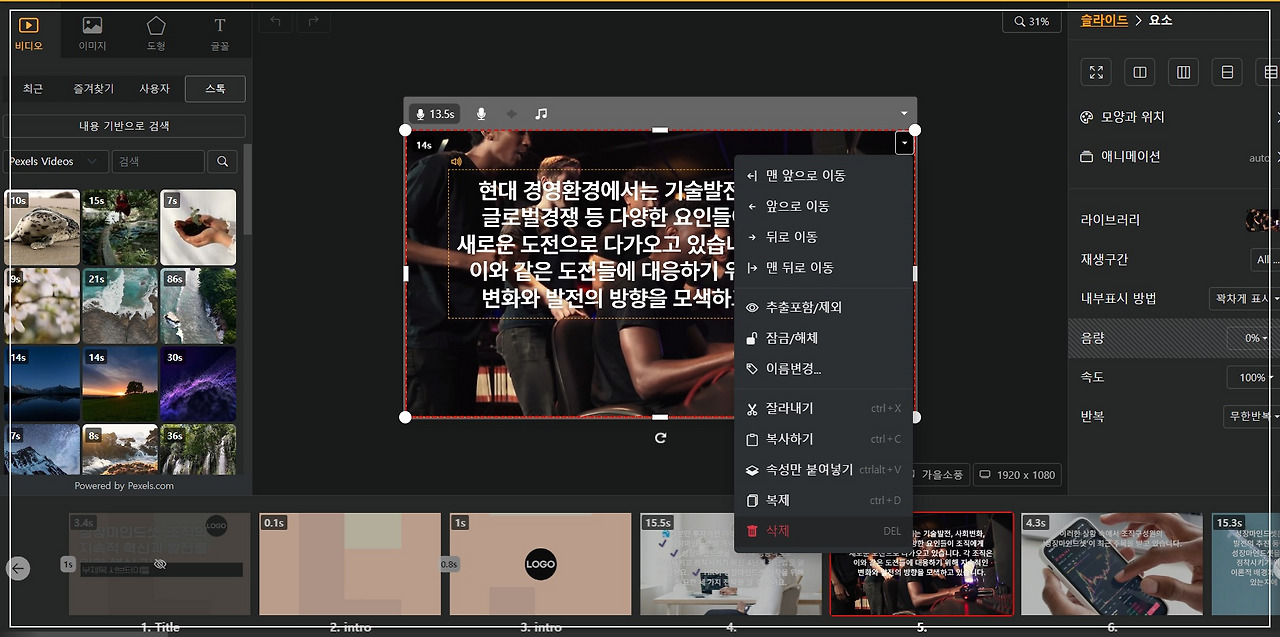This screenshot has width=1280, height=637.
Task: Select the 사용자 filter tab
Action: [154, 89]
